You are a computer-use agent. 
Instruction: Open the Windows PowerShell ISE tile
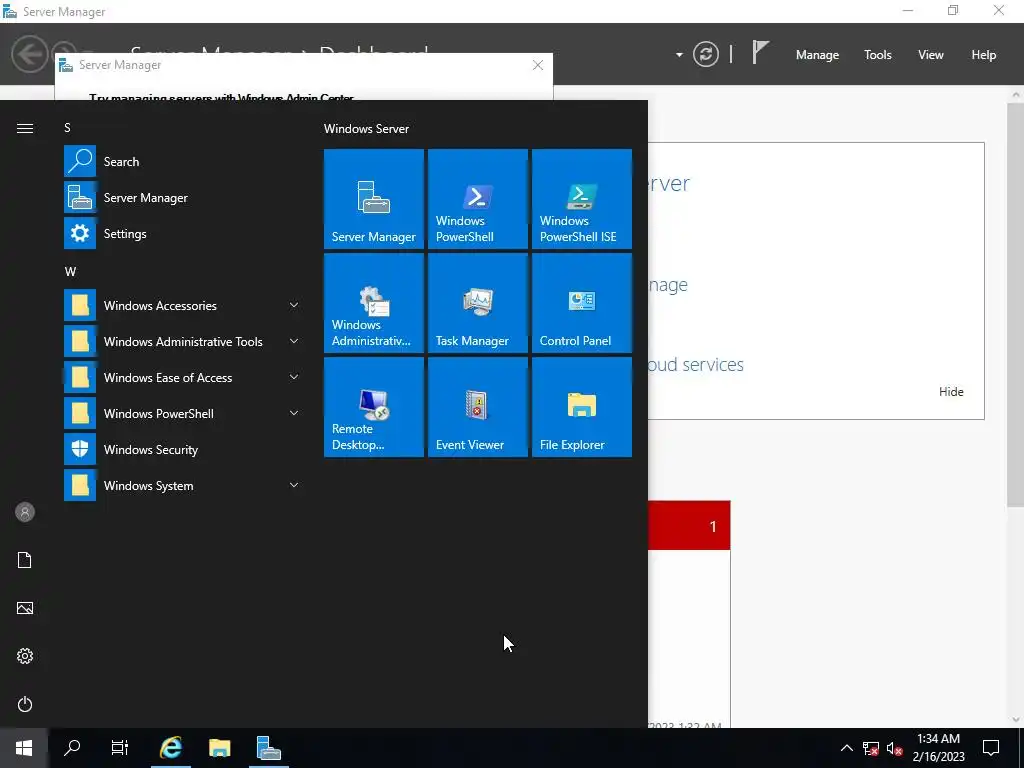click(x=582, y=199)
